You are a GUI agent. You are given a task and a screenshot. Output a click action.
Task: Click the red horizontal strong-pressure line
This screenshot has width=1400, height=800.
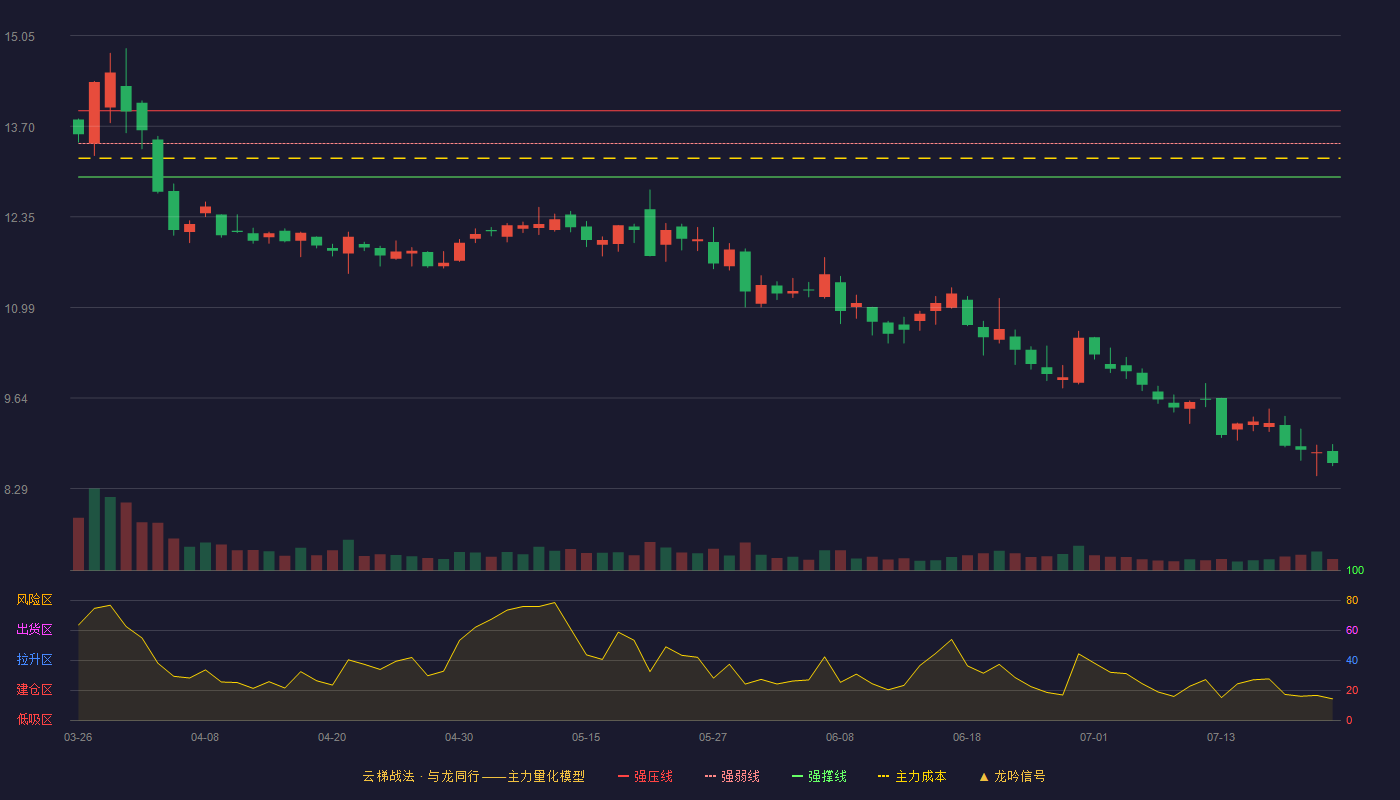[709, 110]
